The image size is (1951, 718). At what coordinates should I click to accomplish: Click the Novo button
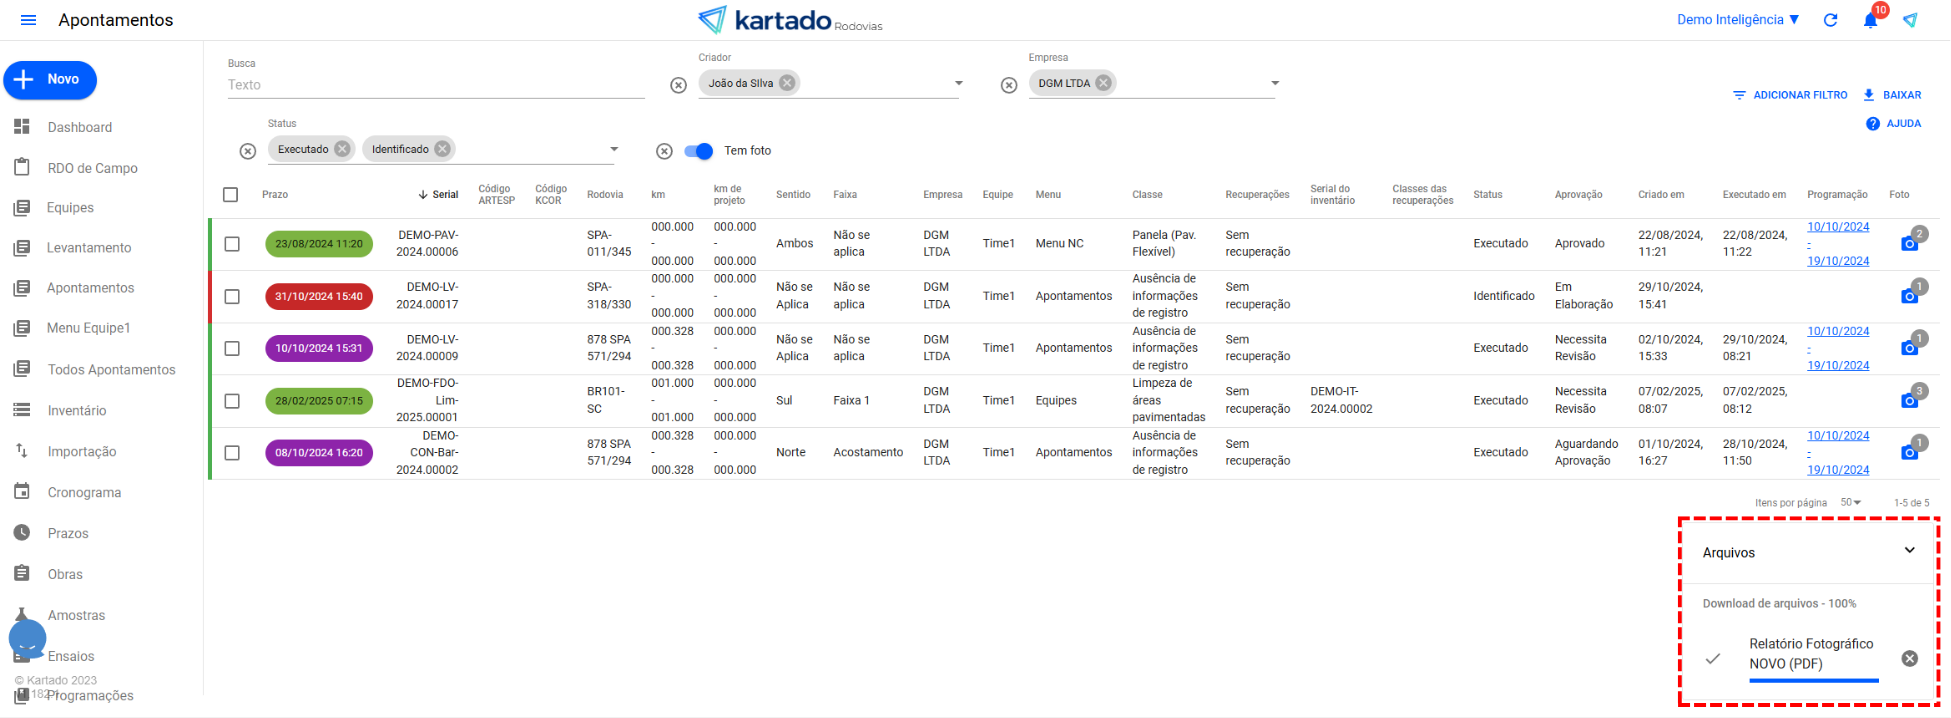point(50,80)
